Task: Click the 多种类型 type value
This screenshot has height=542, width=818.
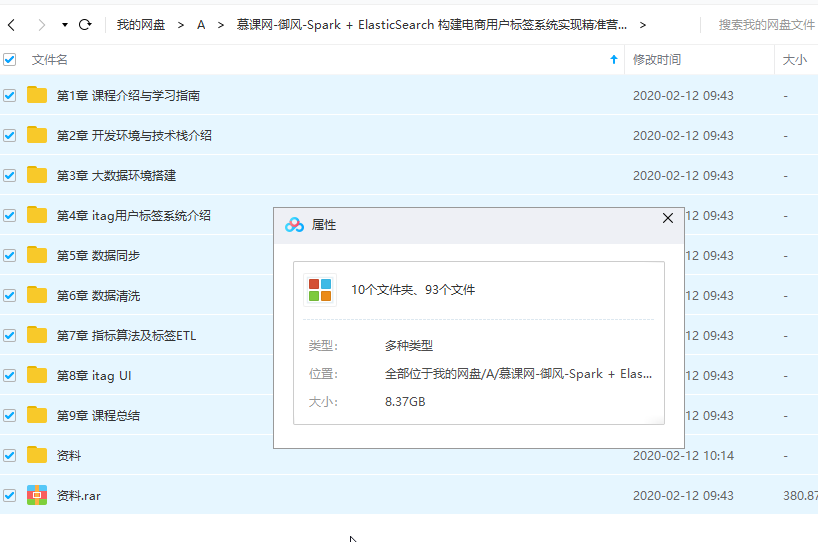Action: (409, 345)
